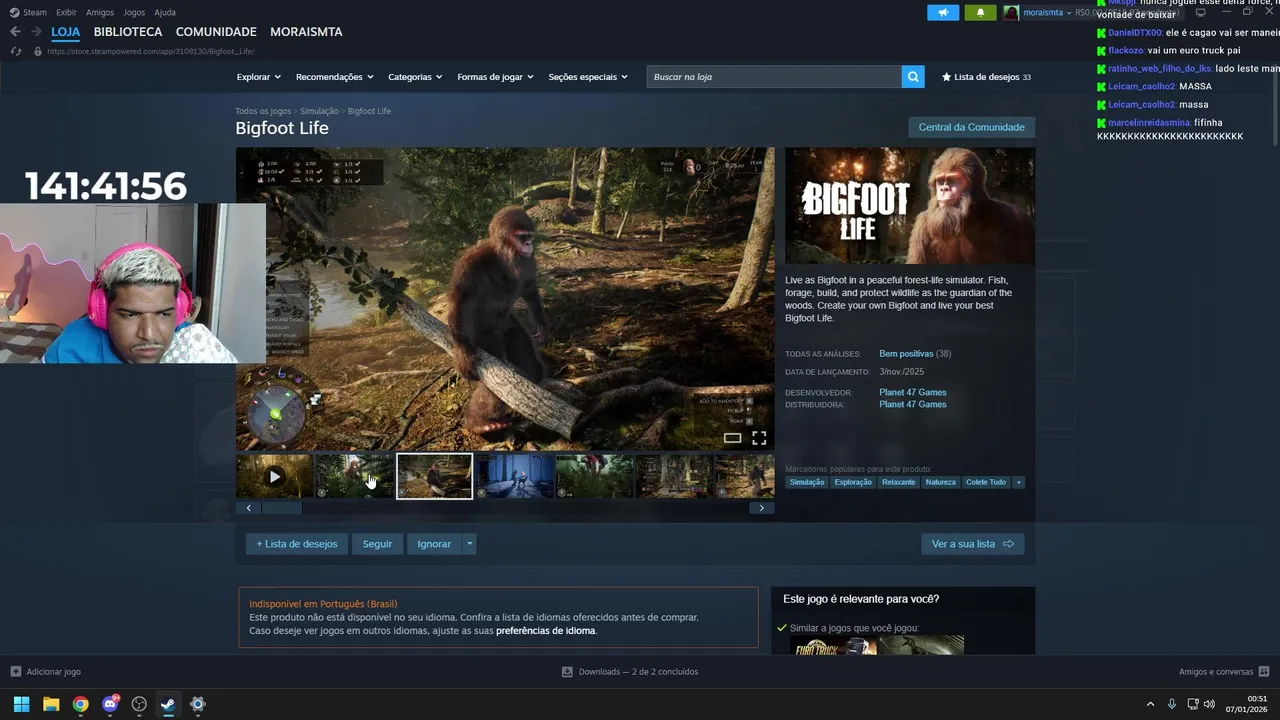The image size is (1280, 720).
Task: Switch to the LOJA tab
Action: click(x=65, y=32)
